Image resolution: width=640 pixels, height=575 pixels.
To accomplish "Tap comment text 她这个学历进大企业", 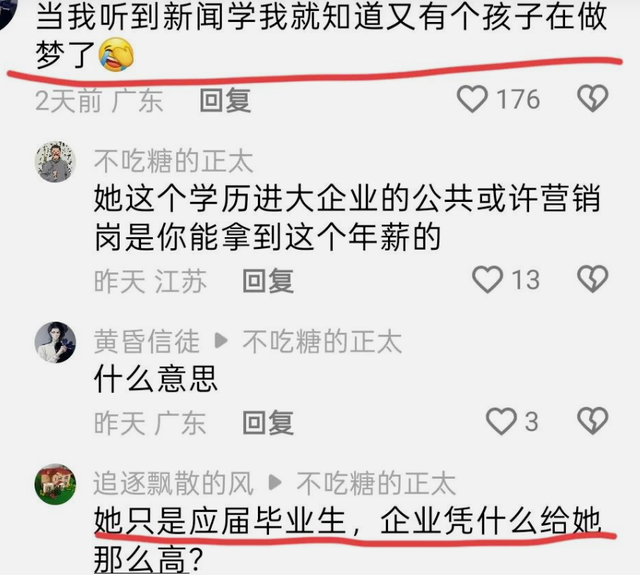I will (x=347, y=218).
